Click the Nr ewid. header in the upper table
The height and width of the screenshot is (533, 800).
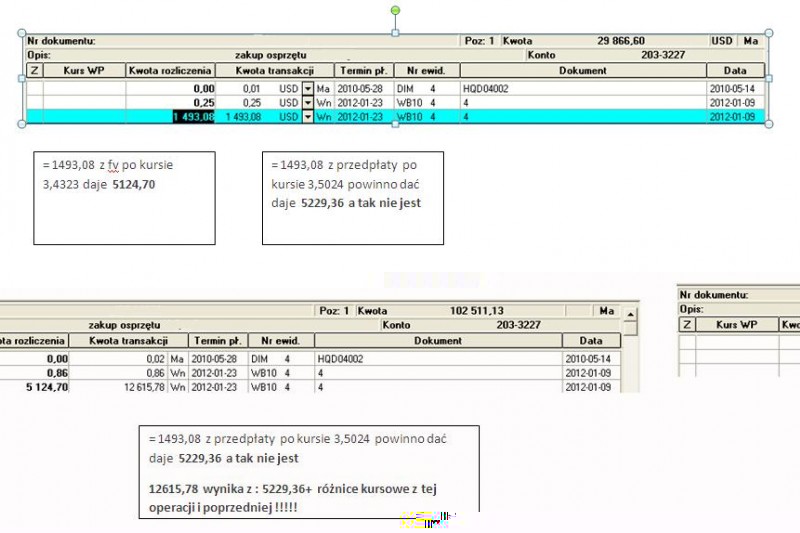(x=427, y=70)
